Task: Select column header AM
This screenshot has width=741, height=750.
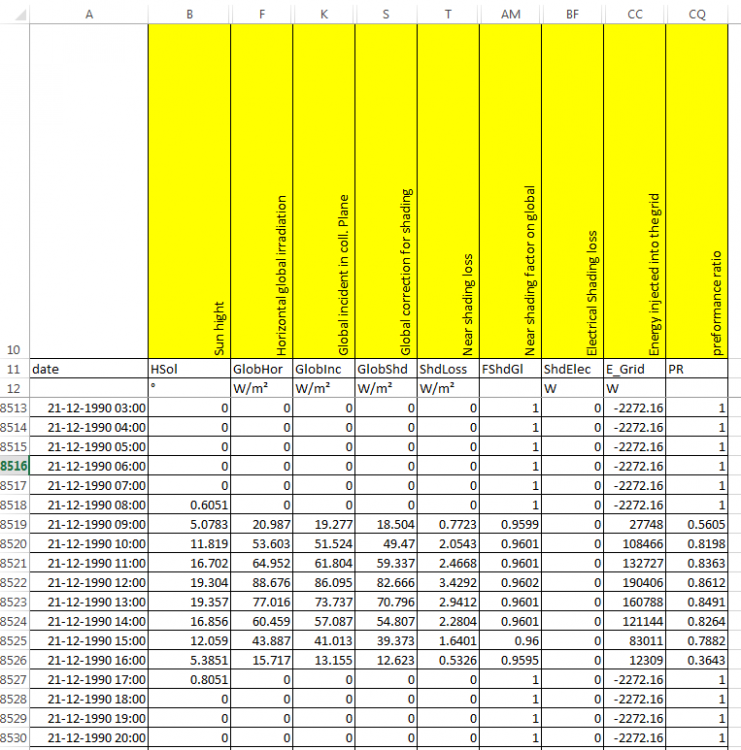Action: coord(510,13)
